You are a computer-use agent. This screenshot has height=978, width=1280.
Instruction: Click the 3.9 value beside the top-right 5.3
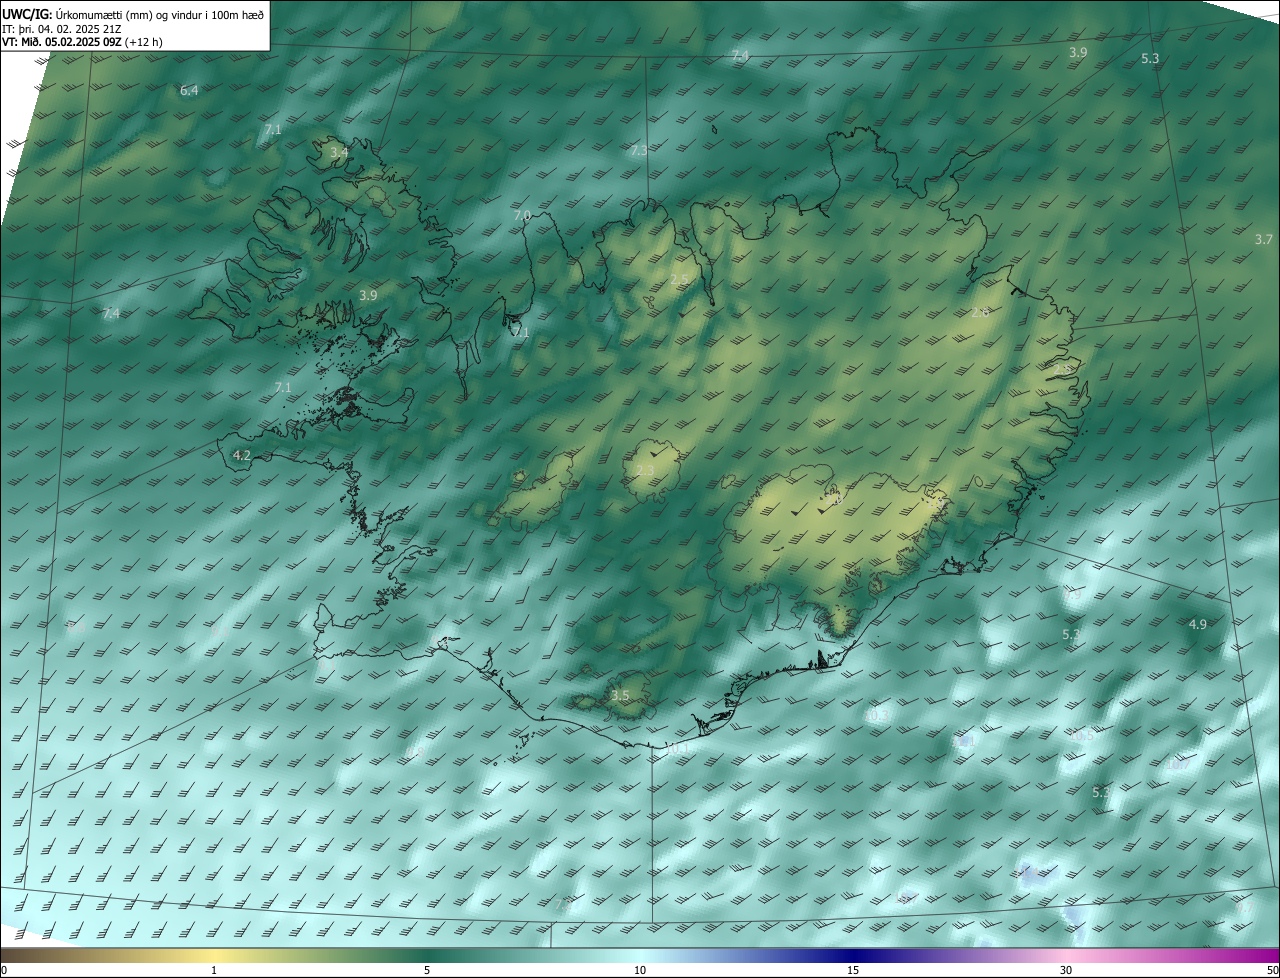coord(1078,52)
